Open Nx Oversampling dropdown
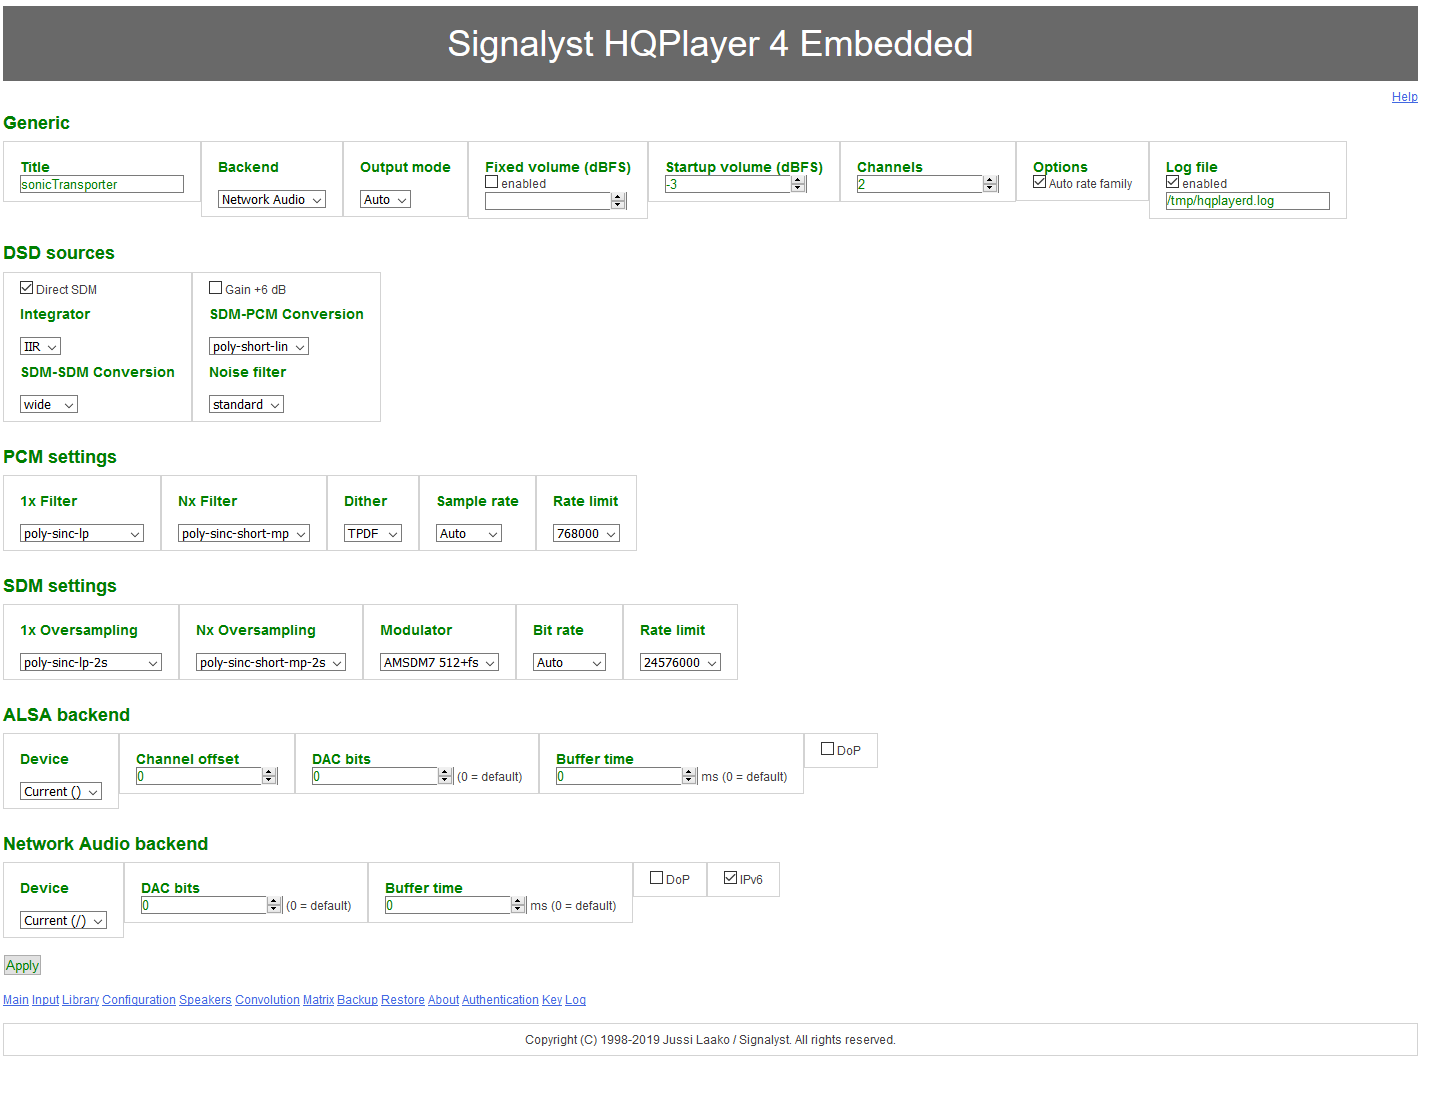Viewport: 1434px width, 1096px height. 271,663
